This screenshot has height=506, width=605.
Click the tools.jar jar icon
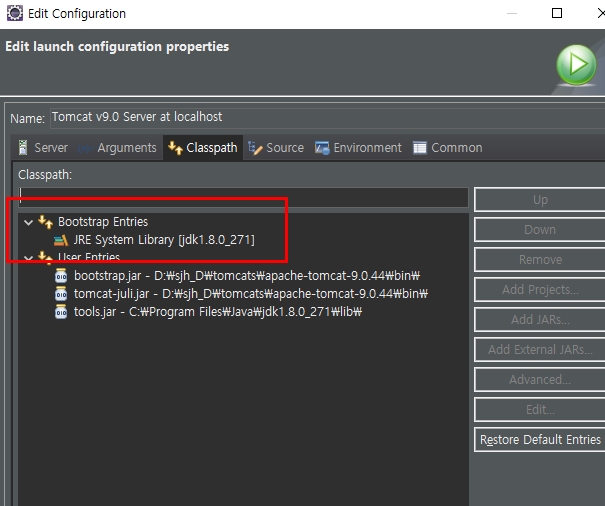(x=61, y=311)
